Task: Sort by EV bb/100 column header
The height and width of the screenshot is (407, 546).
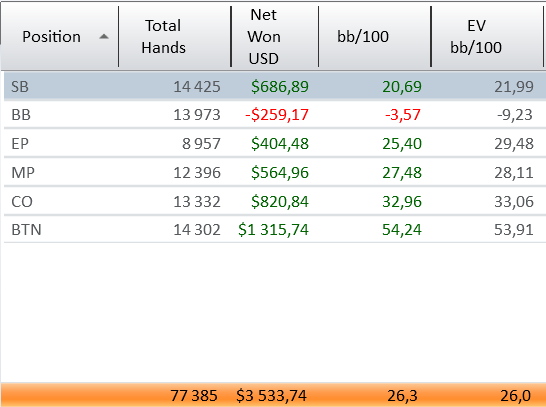Action: point(487,37)
